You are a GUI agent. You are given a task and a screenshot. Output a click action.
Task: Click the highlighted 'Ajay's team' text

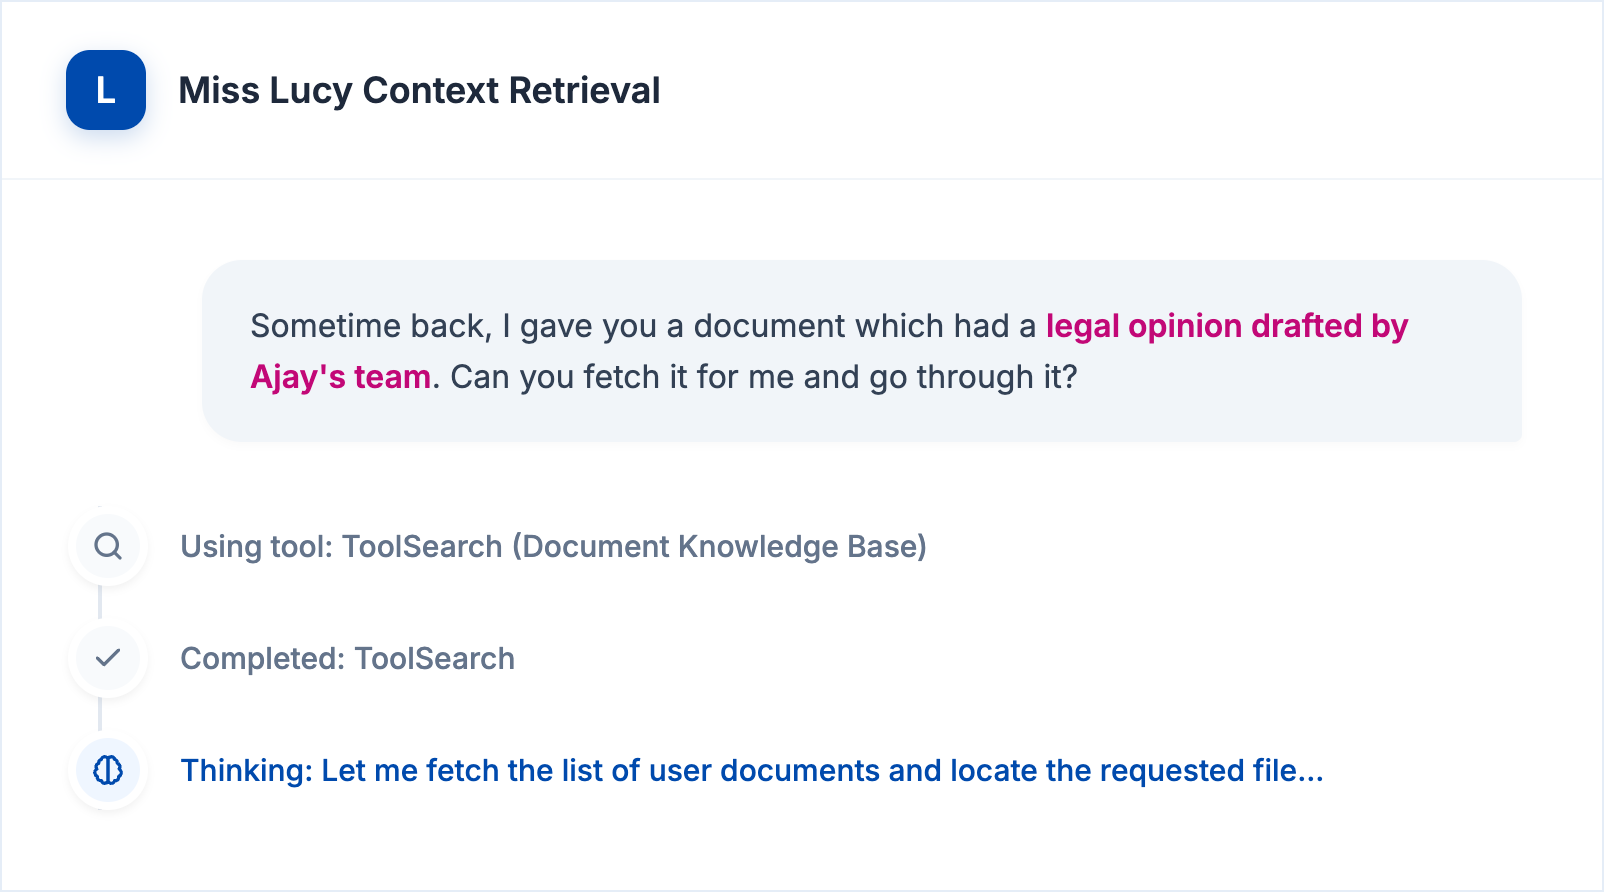[x=341, y=377]
